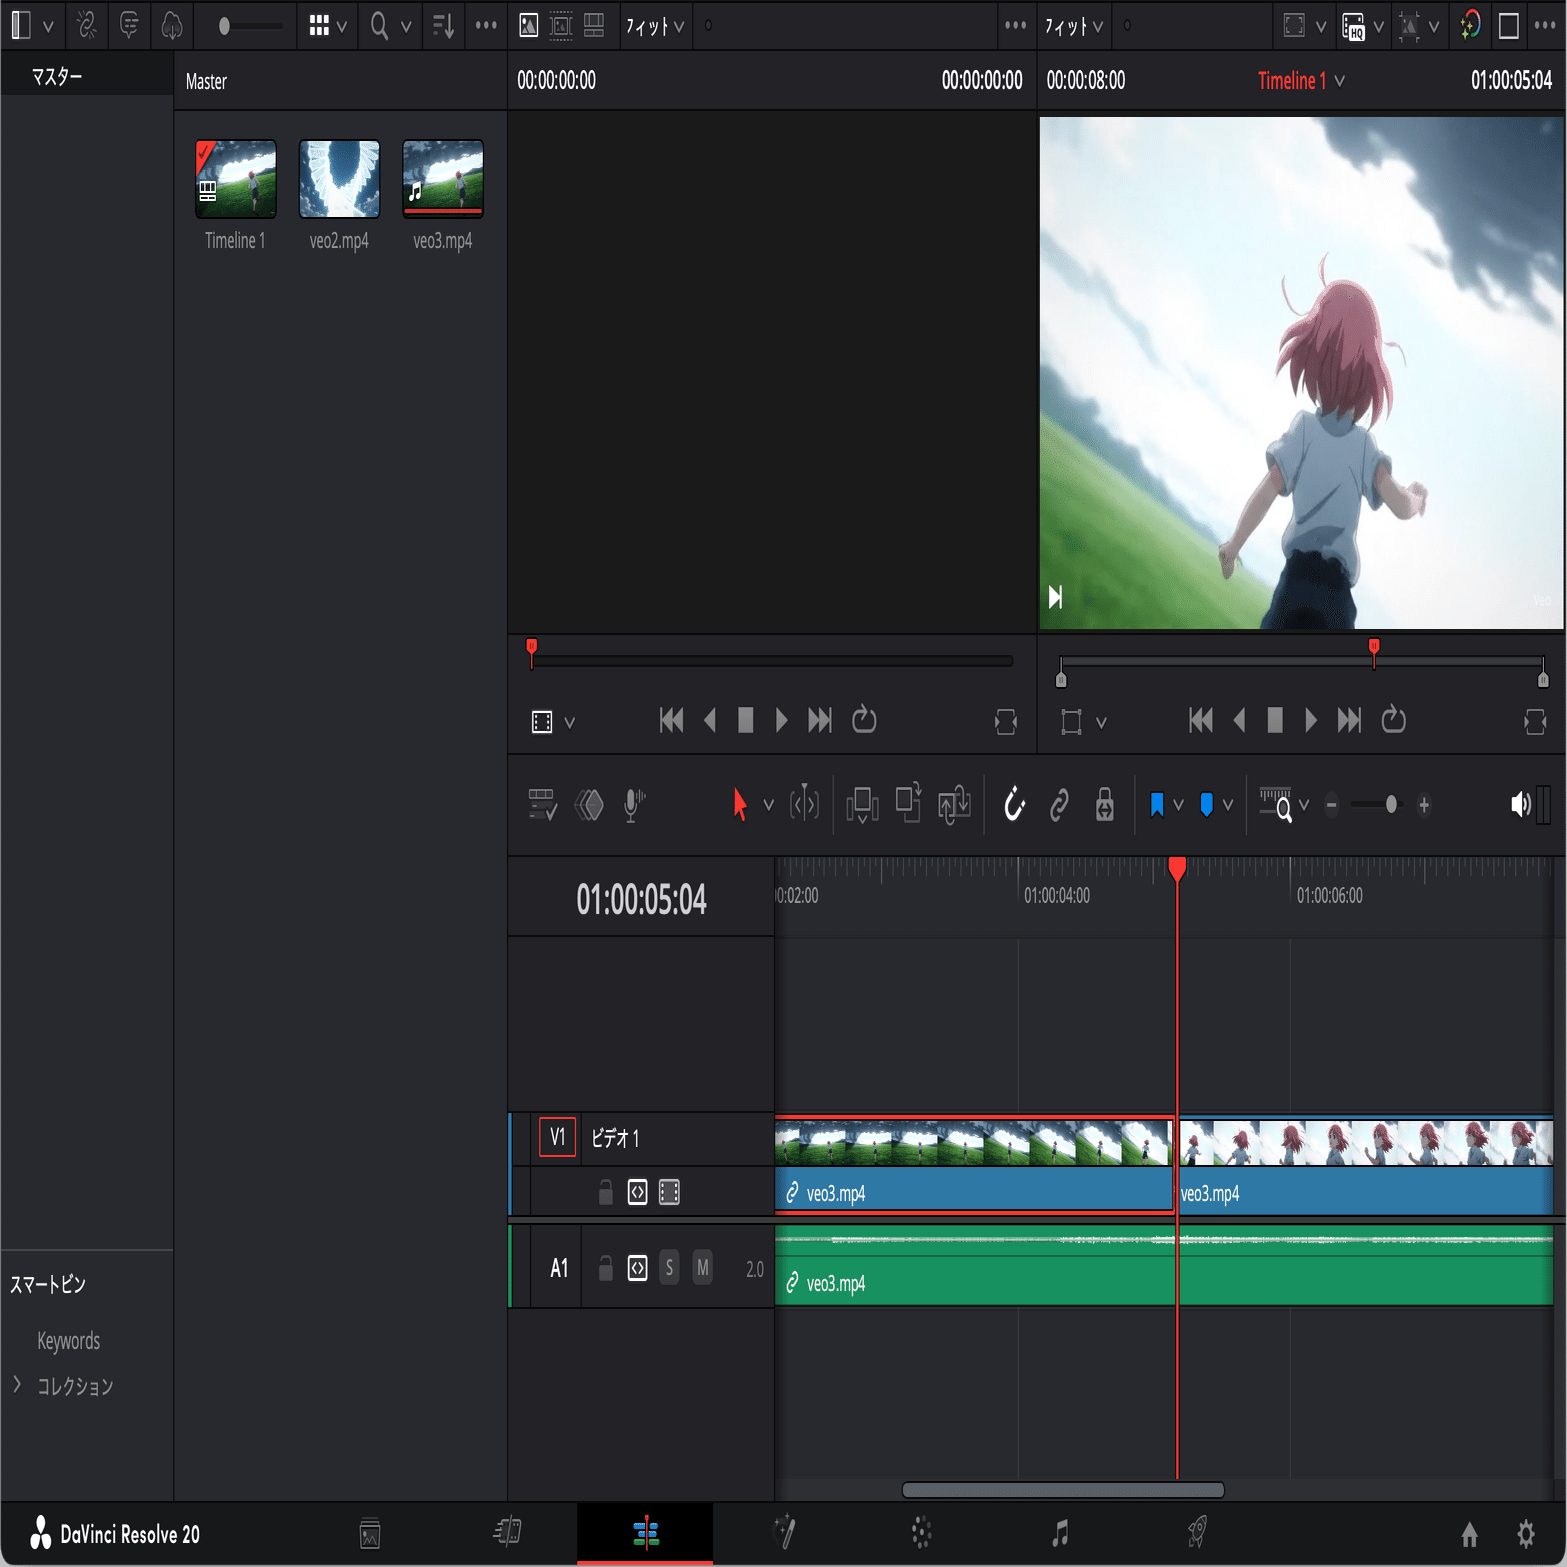The height and width of the screenshot is (1567, 1567).
Task: Mute the A1 audio track
Action: [703, 1267]
